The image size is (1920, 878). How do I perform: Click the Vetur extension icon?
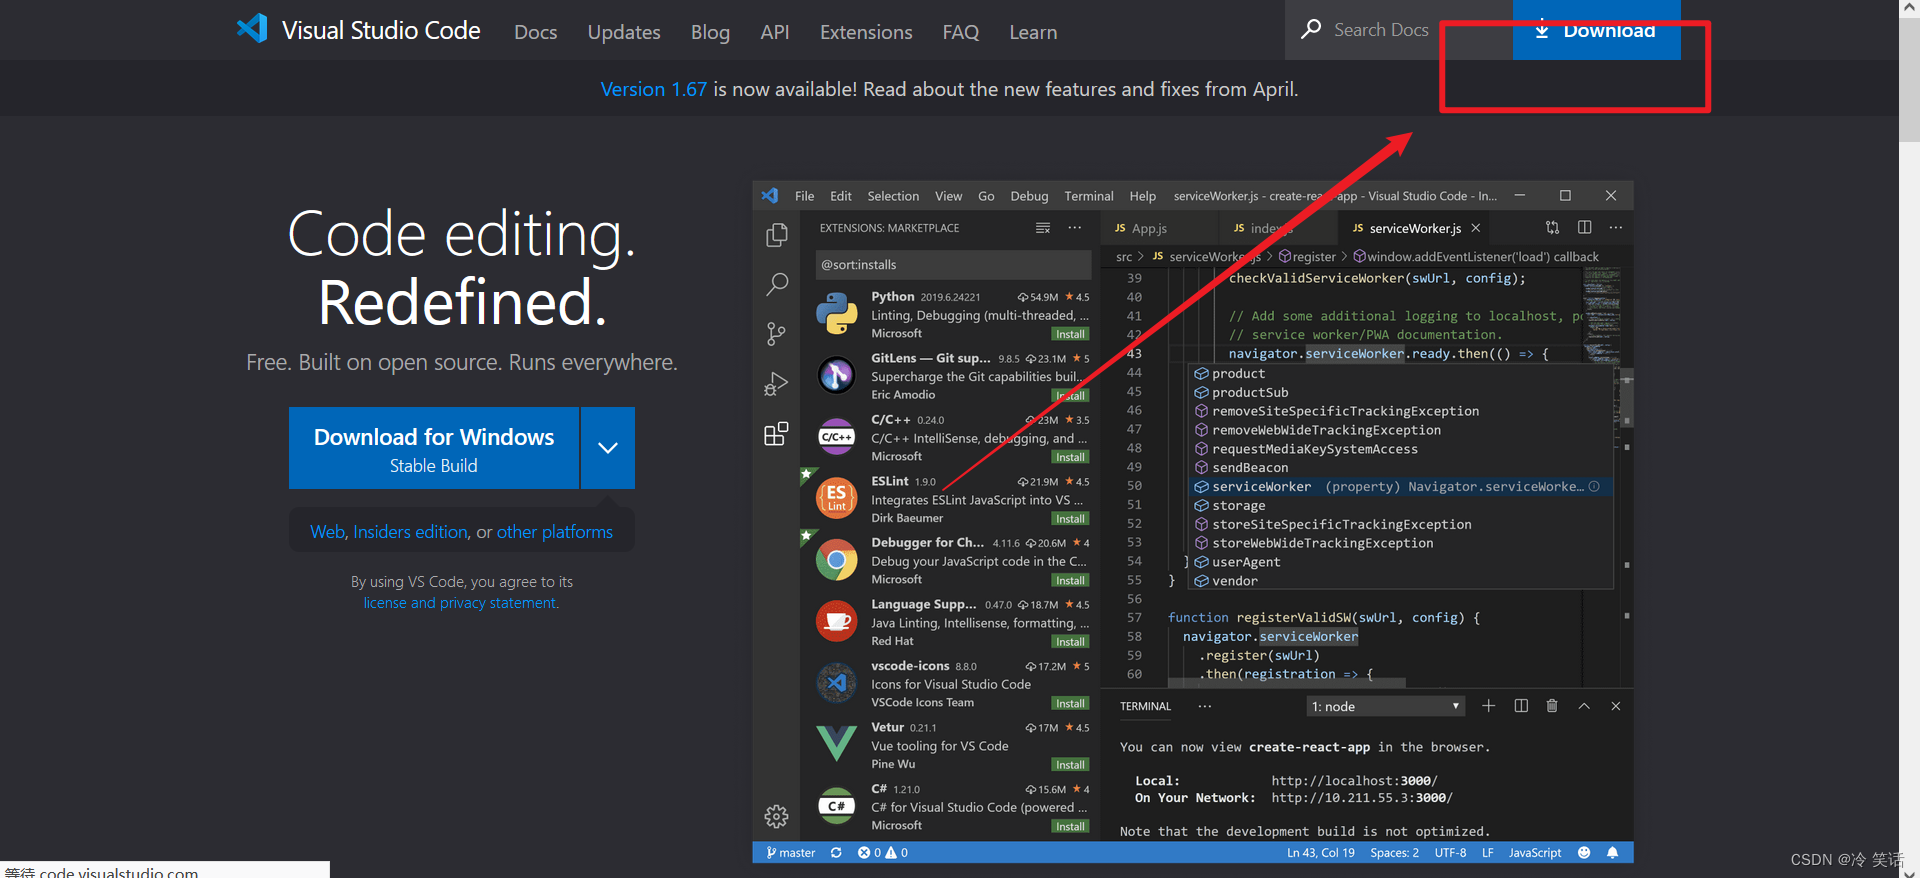click(x=836, y=744)
